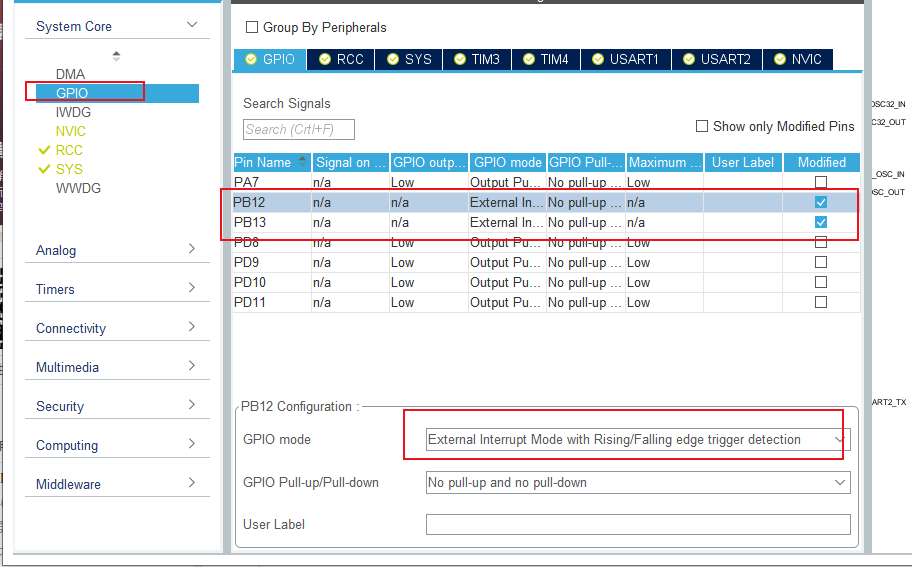Click PD10 Output Push Pull mode cell
Screen dimensions: 912x567
507,282
